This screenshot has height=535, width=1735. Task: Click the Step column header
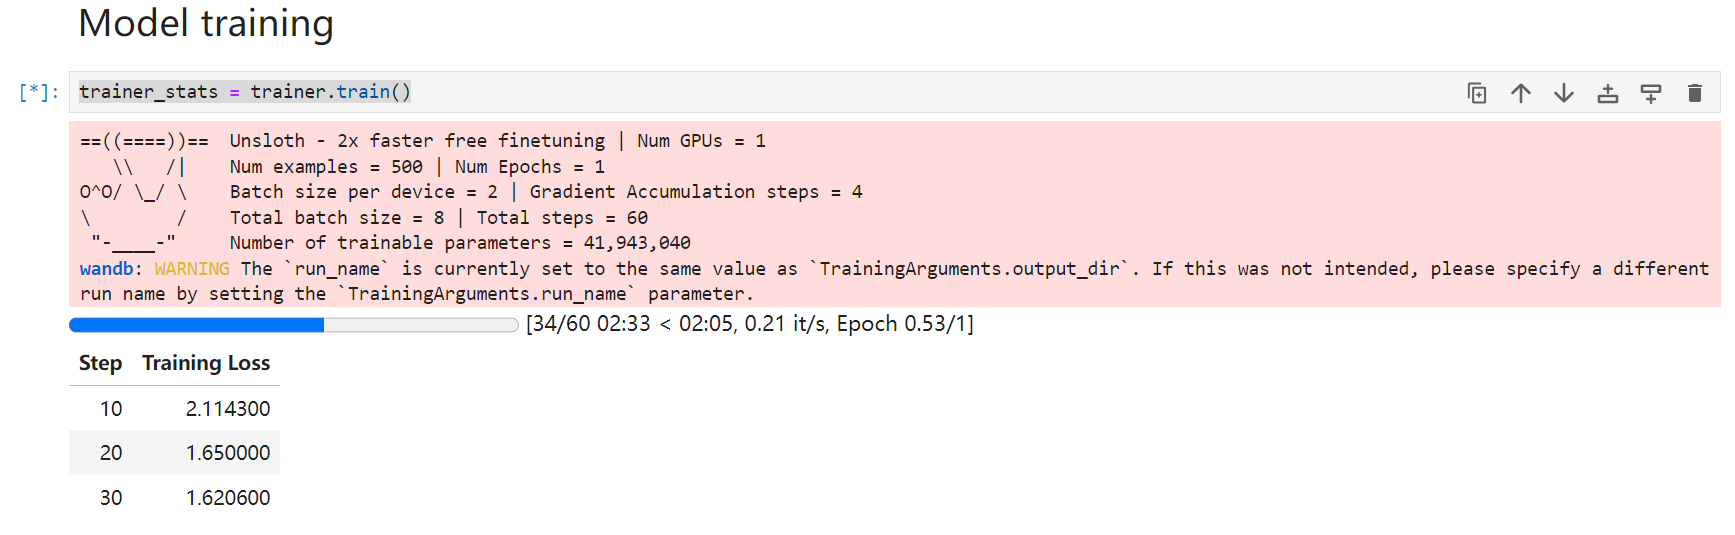pos(100,363)
